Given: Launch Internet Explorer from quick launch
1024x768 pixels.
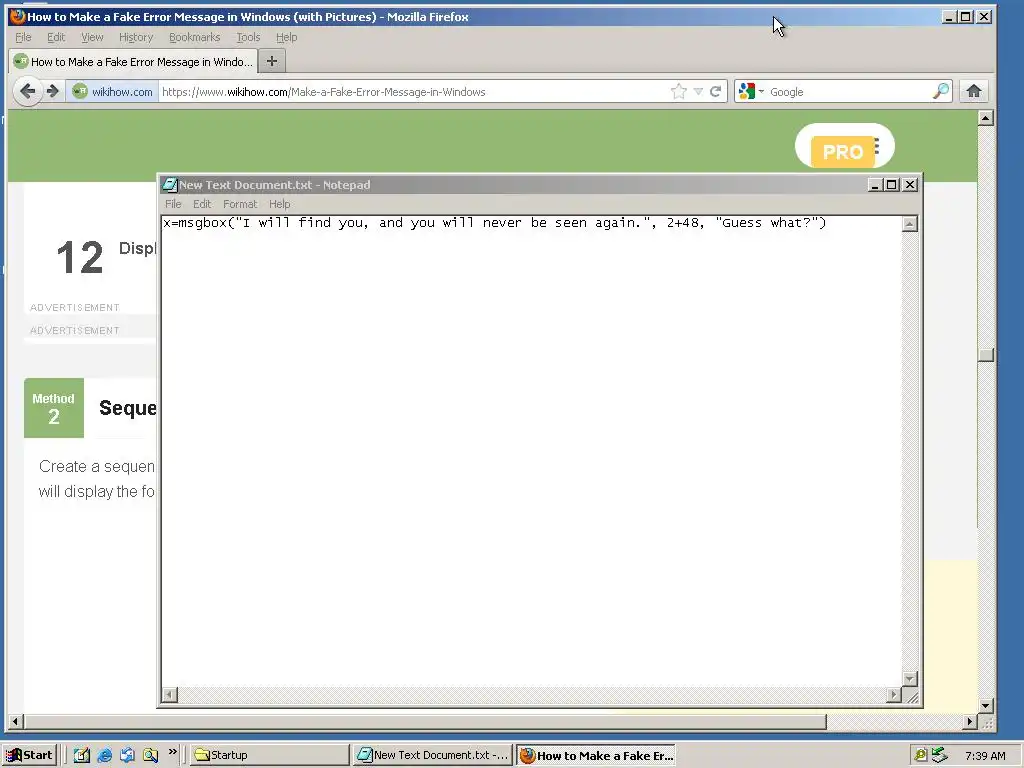Looking at the screenshot, I should coord(104,755).
